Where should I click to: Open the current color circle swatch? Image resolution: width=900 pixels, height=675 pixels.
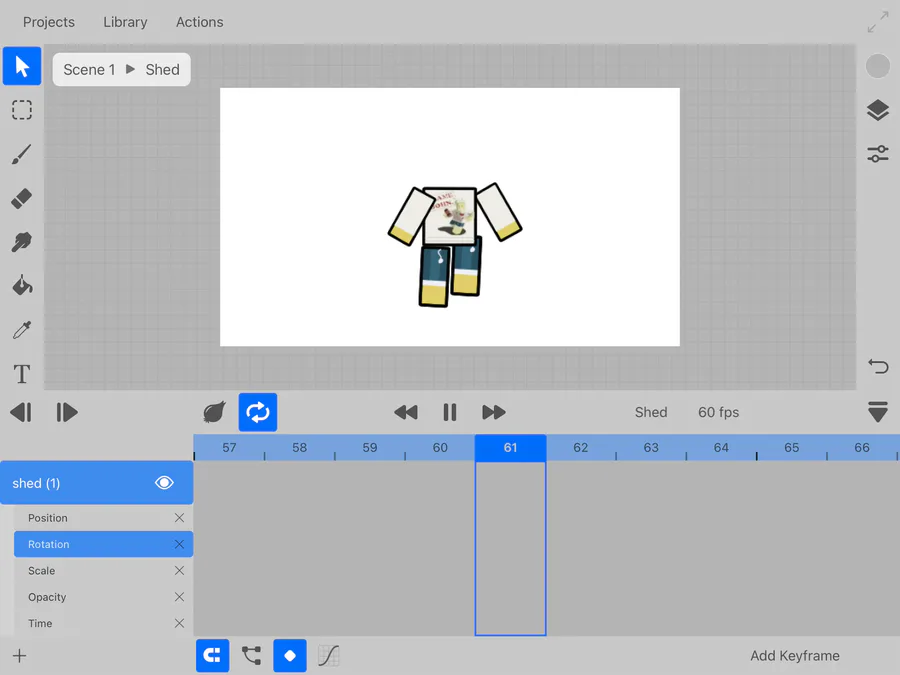(878, 66)
